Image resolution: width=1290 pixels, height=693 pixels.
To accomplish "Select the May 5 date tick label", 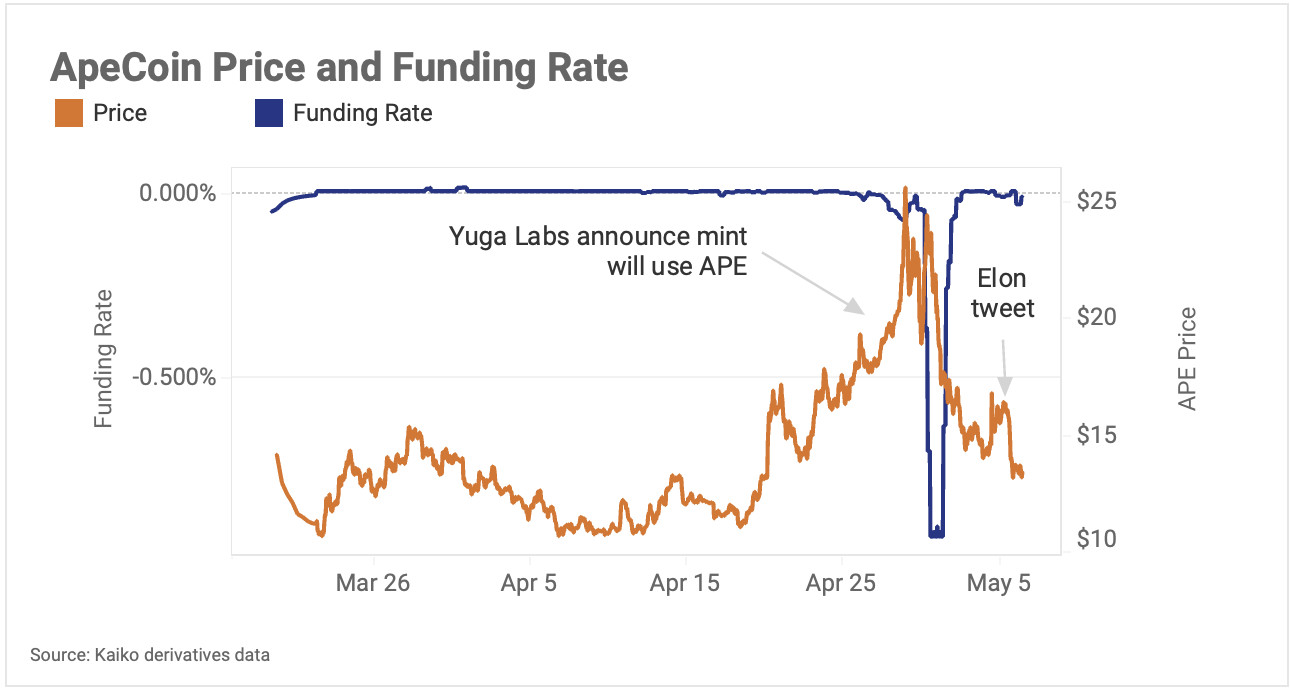I will pyautogui.click(x=998, y=583).
